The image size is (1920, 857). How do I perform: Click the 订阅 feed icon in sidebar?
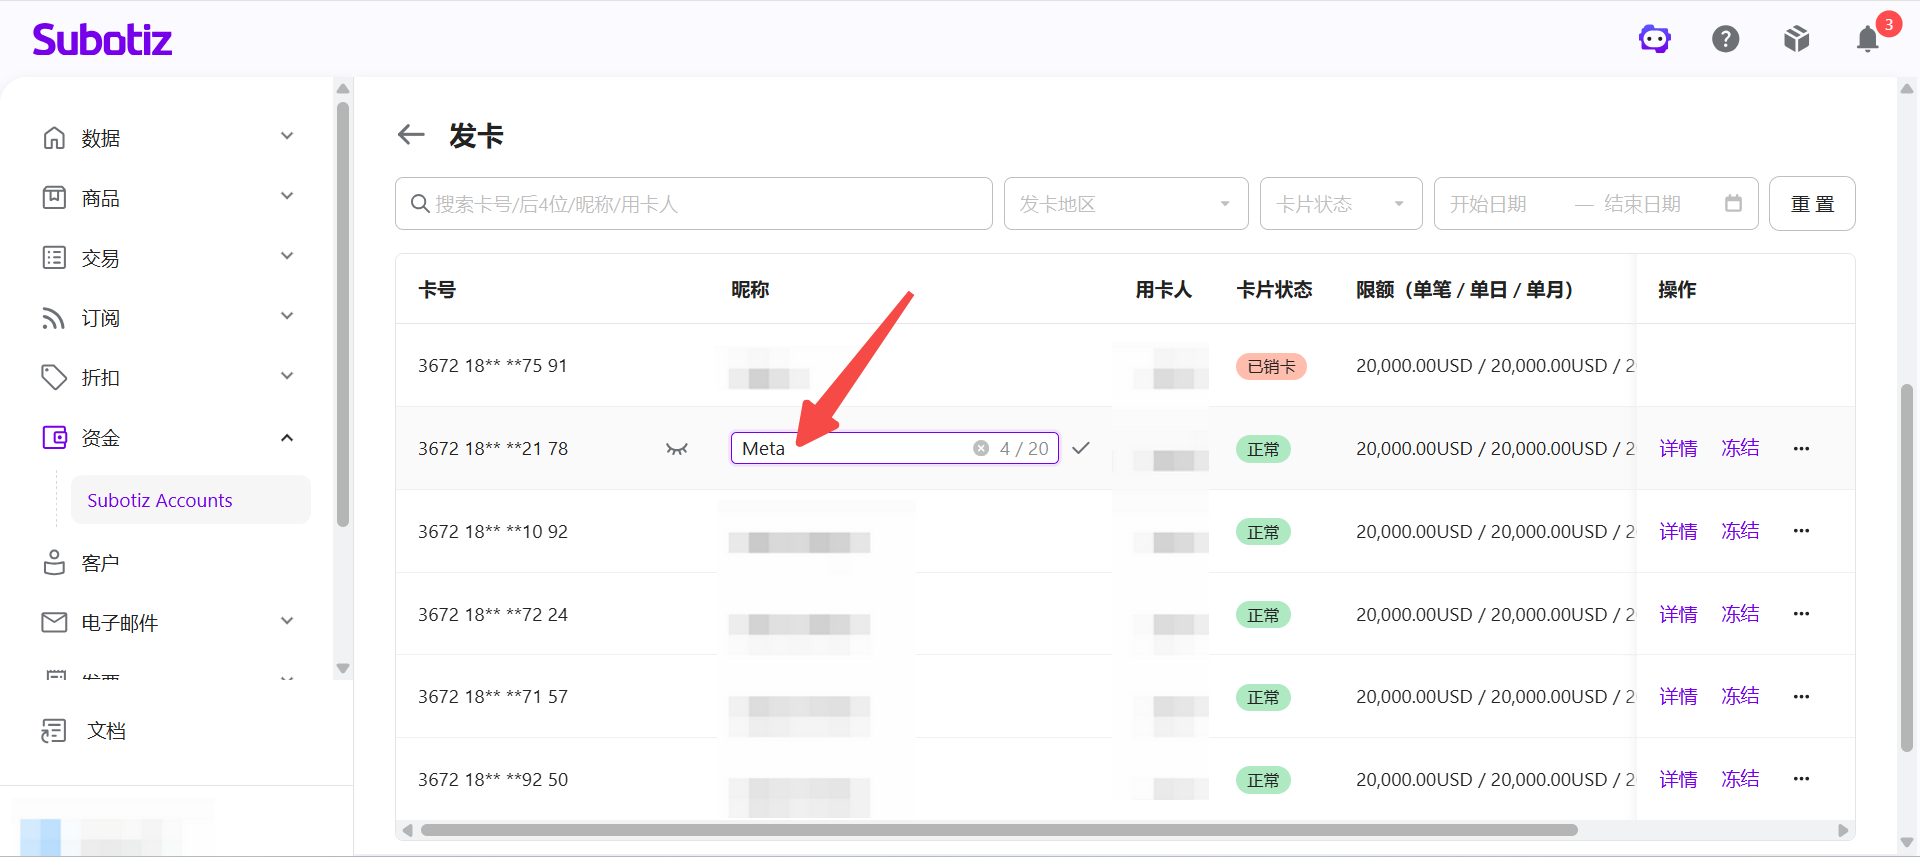tap(54, 318)
